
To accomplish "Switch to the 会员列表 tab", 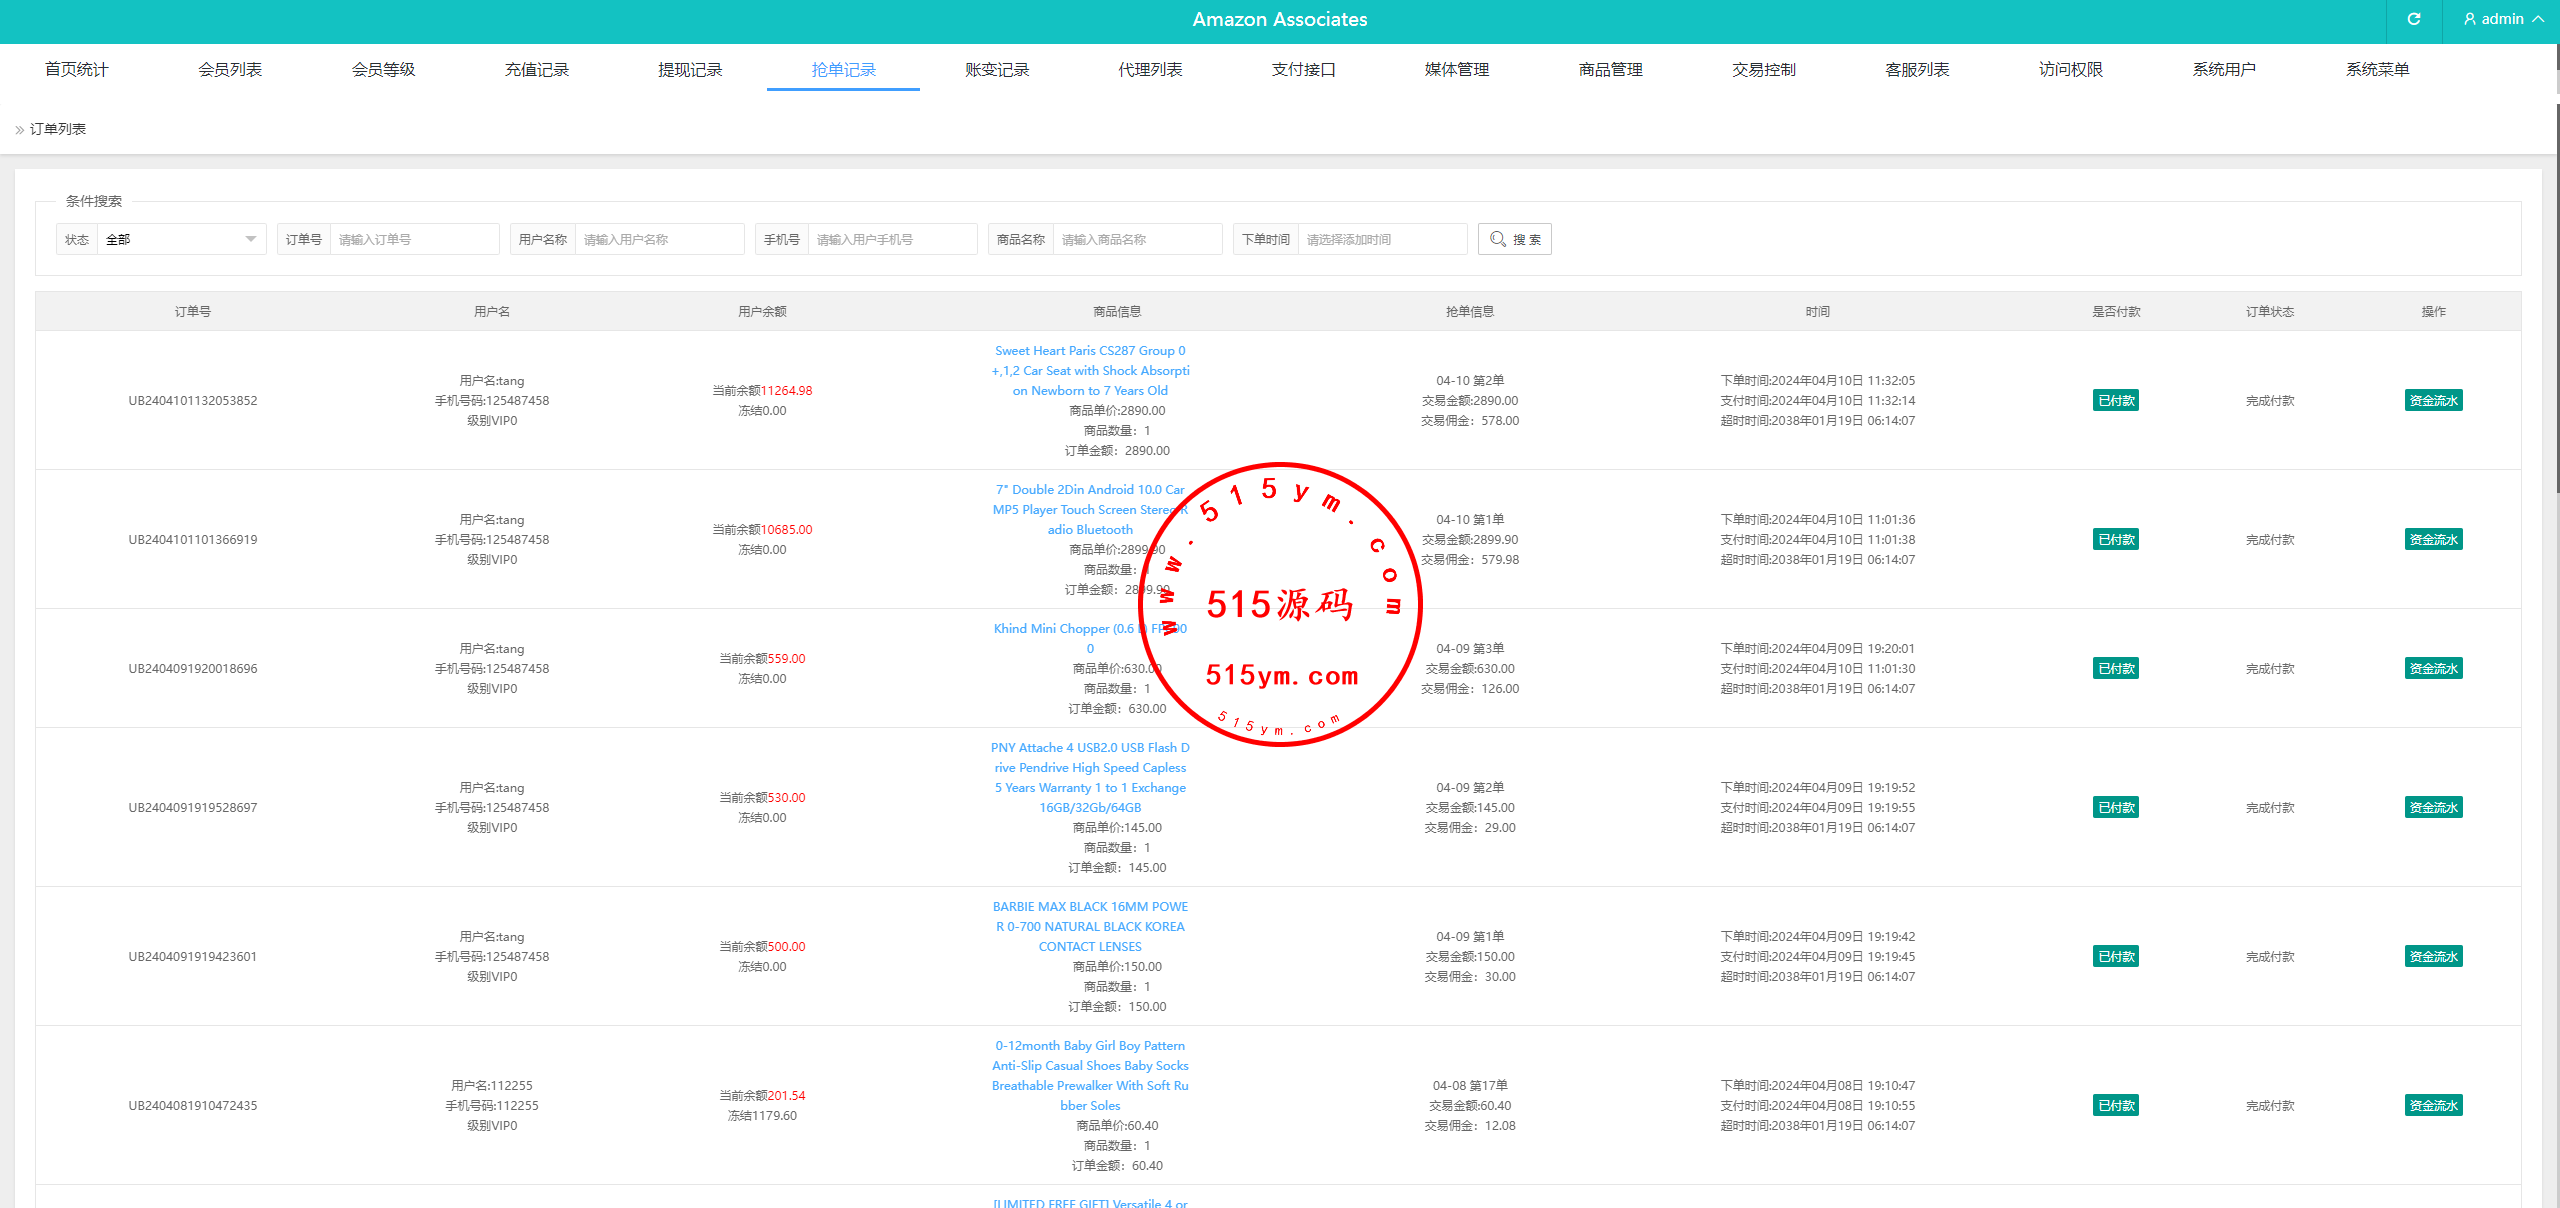I will click(x=230, y=69).
